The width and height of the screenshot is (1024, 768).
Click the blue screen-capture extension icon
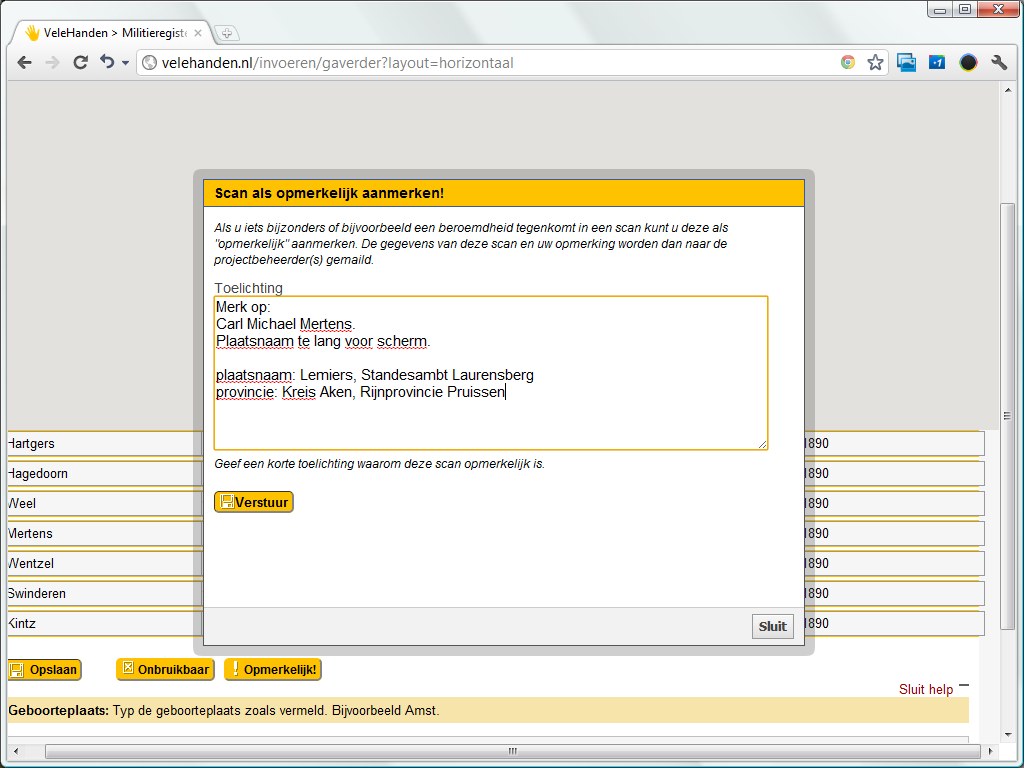(906, 62)
